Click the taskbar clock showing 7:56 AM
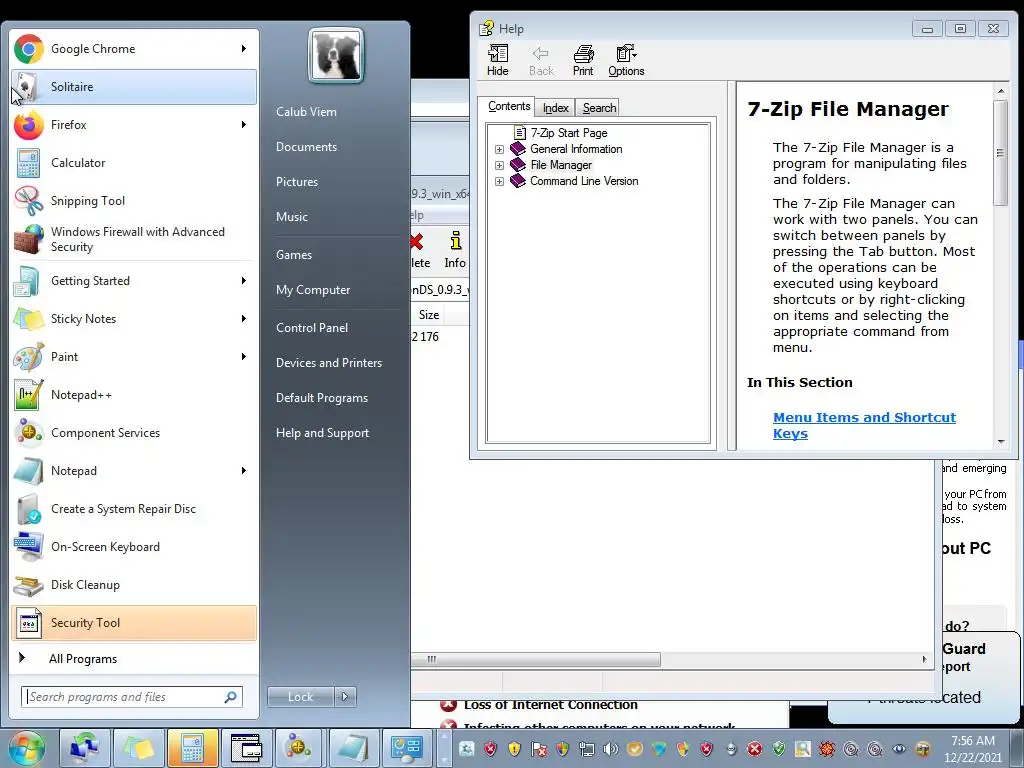Viewport: 1024px width, 768px height. [972, 749]
